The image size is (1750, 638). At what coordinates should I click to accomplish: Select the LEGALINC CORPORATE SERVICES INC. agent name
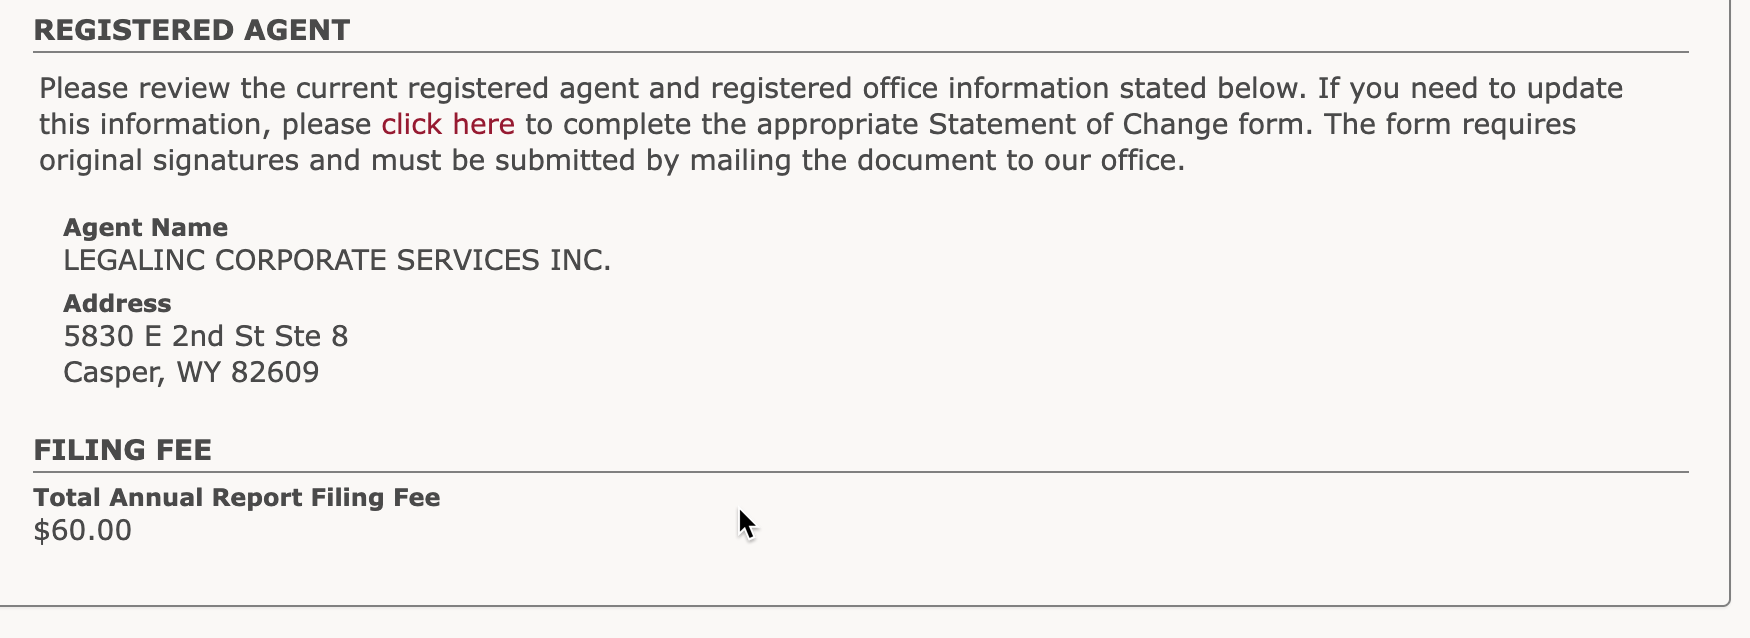[x=336, y=260]
